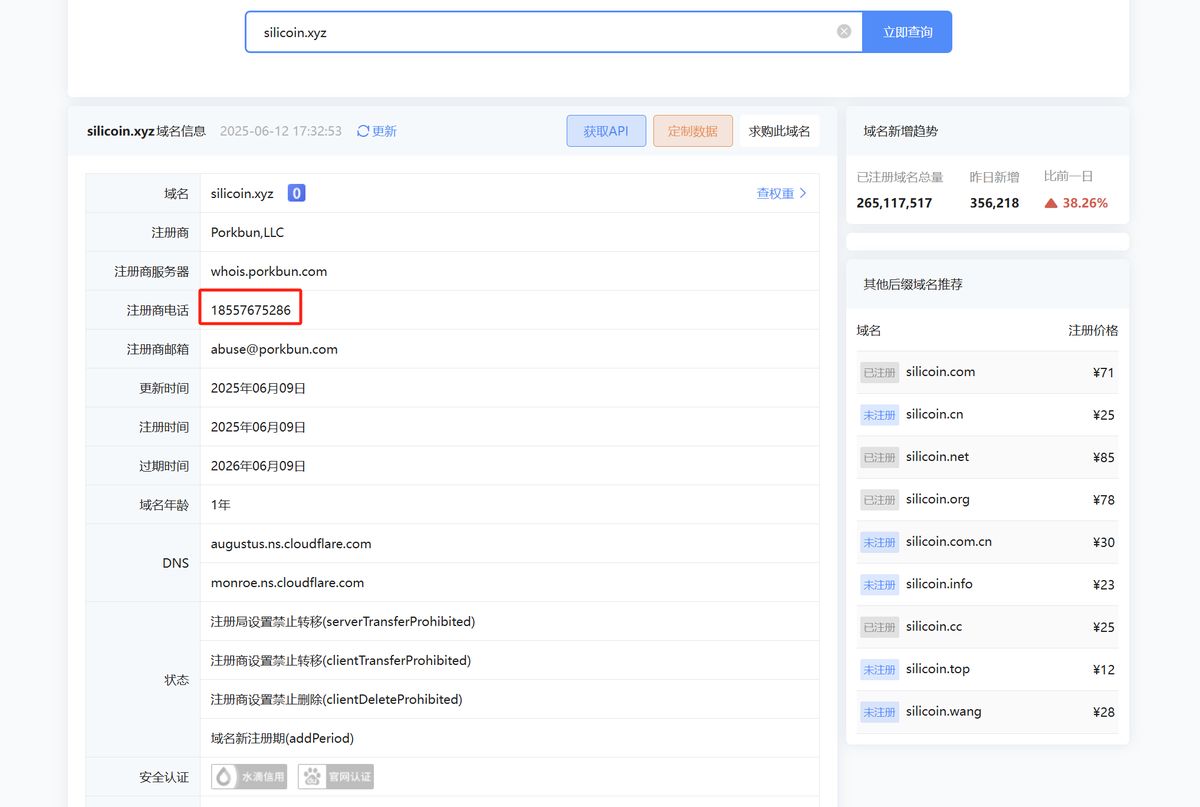Select the timestamp 2025-06-12 17:32:53
The height and width of the screenshot is (807, 1200).
pos(281,131)
